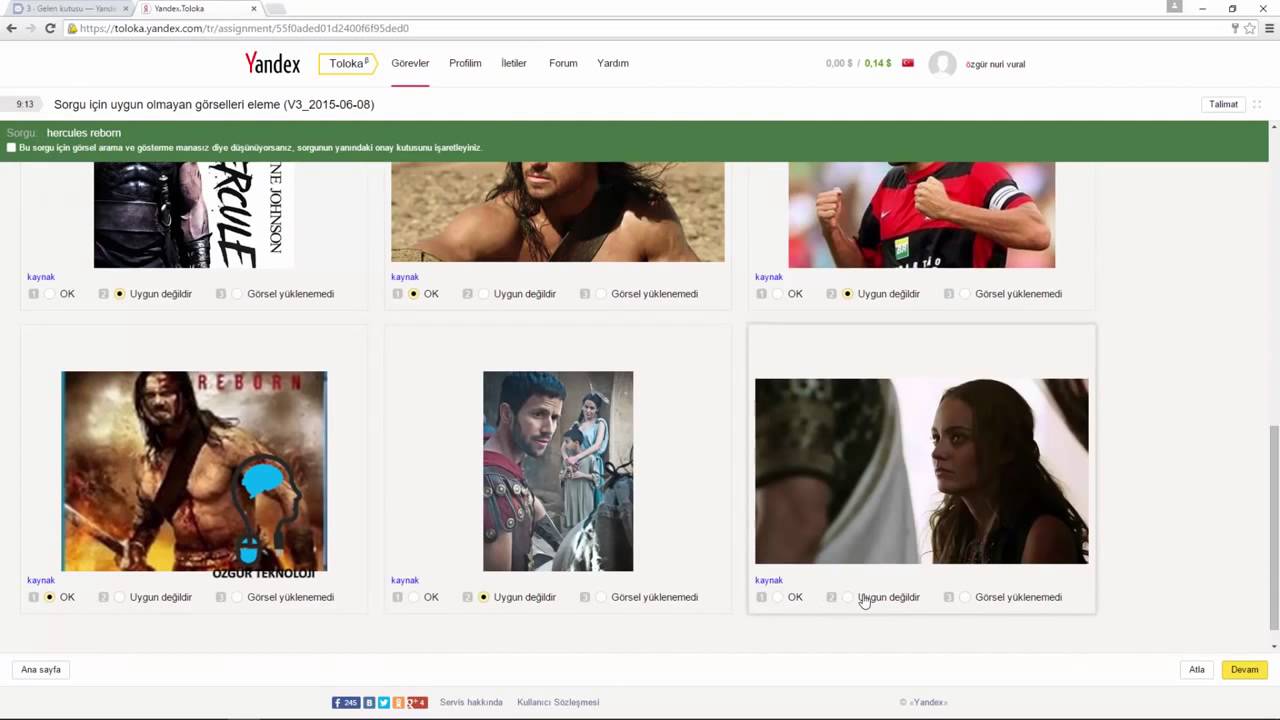Close the Gelen kutusu browser tab
The height and width of the screenshot is (720, 1280).
(x=125, y=8)
